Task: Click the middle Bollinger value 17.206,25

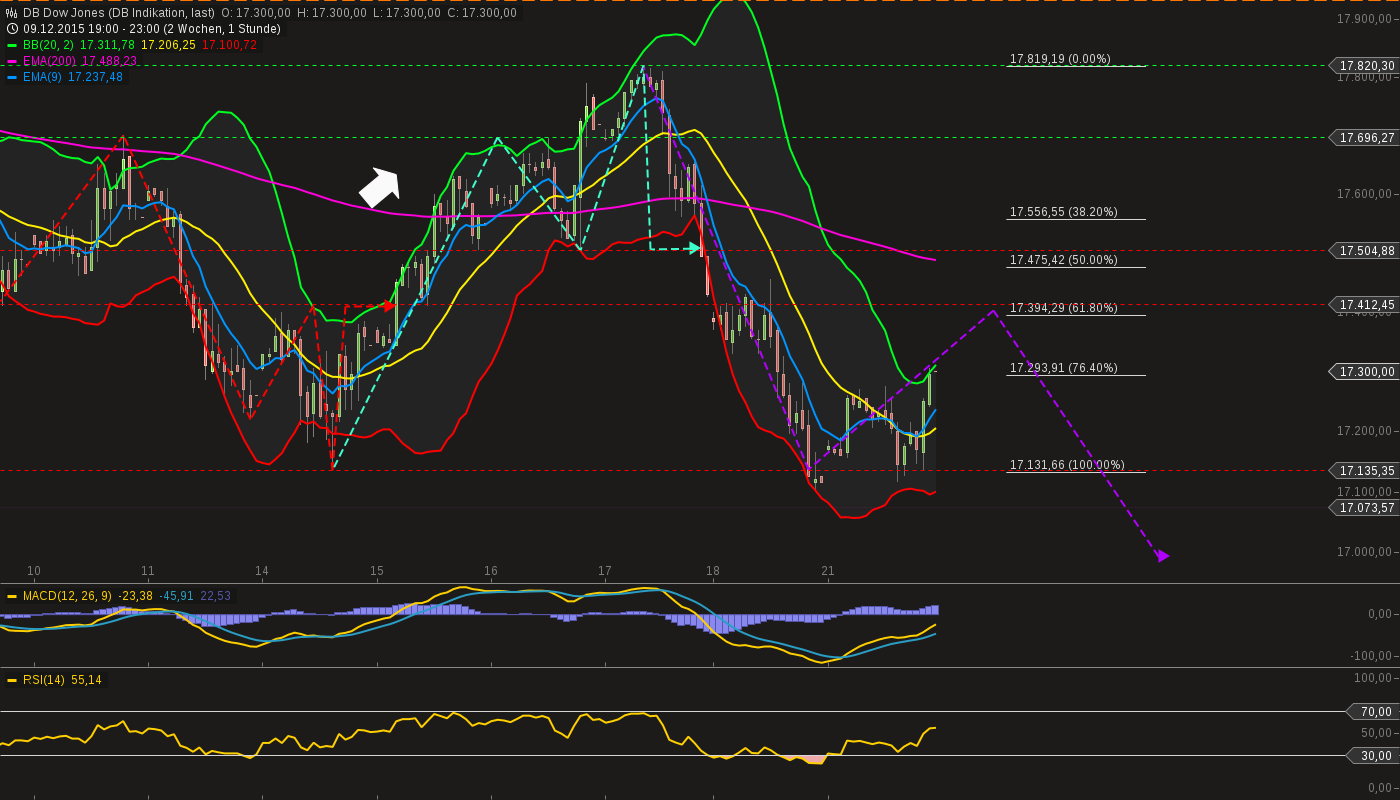Action: [168, 45]
